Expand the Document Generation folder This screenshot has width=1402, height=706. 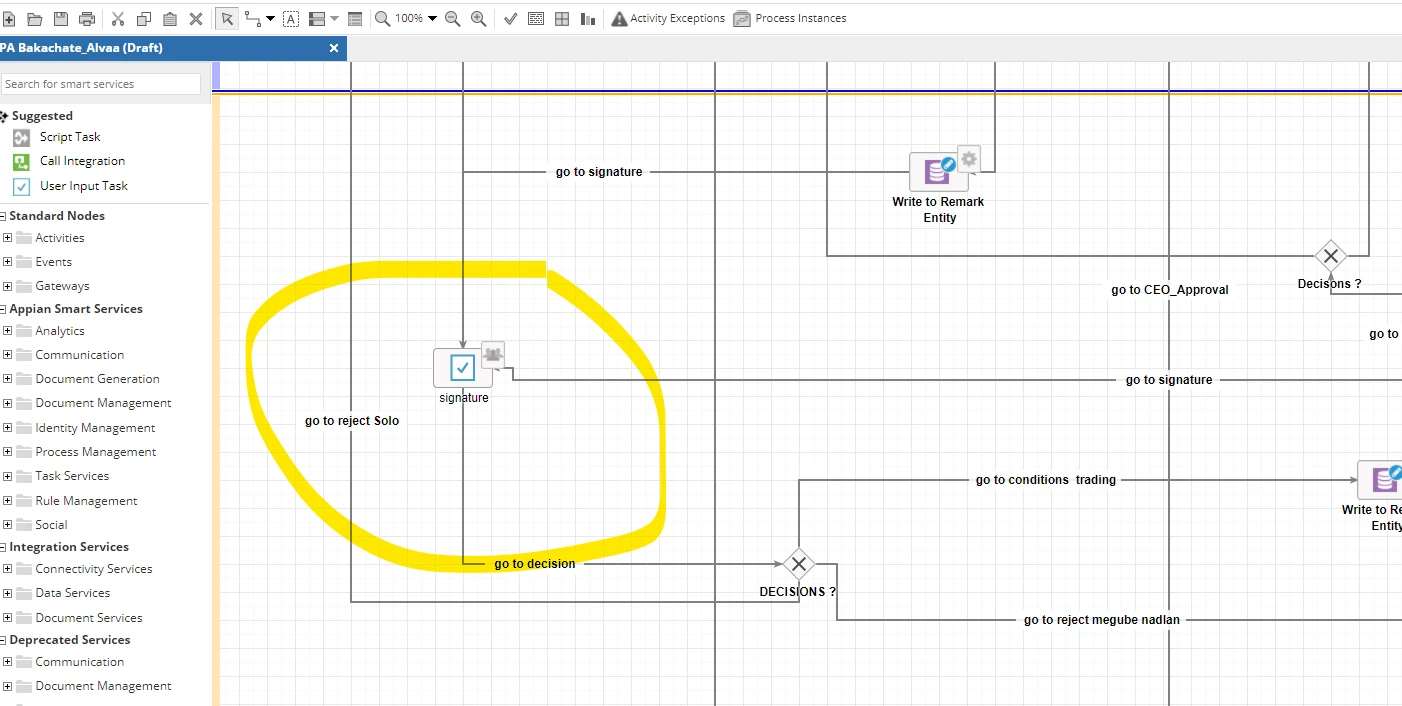(x=7, y=379)
